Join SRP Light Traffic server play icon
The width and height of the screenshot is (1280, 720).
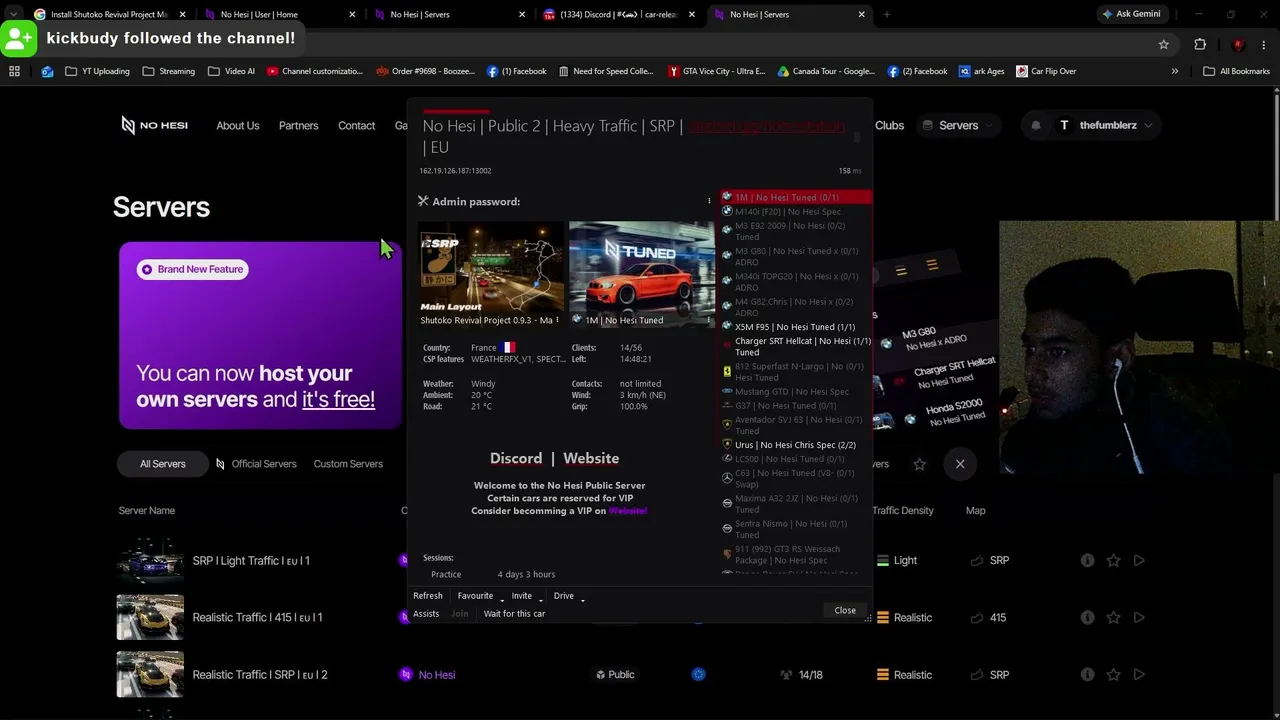1139,561
